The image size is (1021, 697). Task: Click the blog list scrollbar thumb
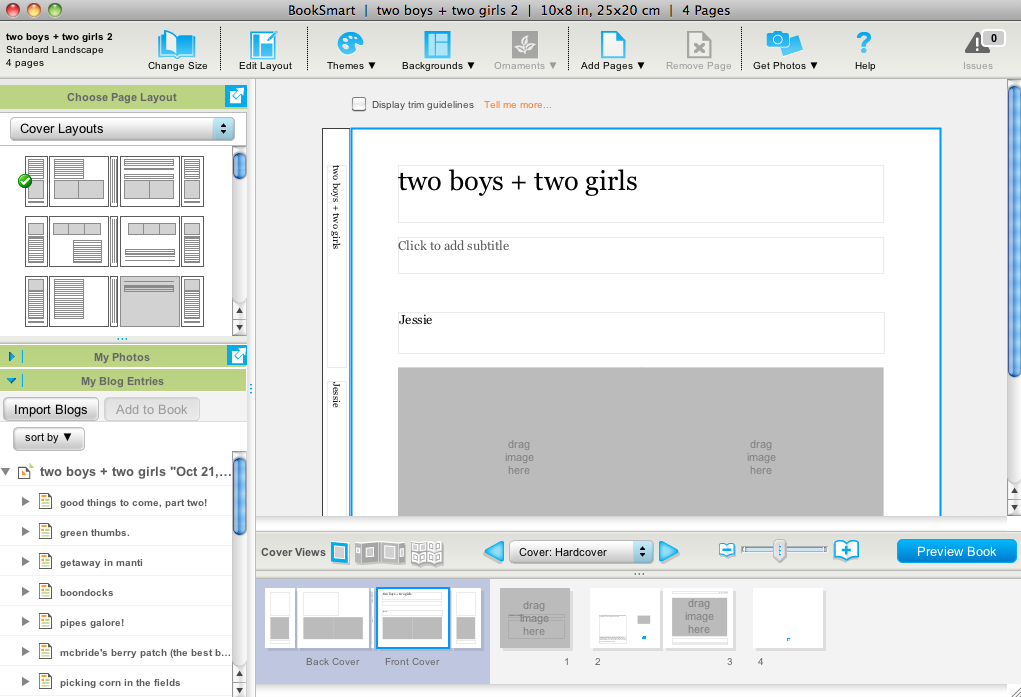240,496
